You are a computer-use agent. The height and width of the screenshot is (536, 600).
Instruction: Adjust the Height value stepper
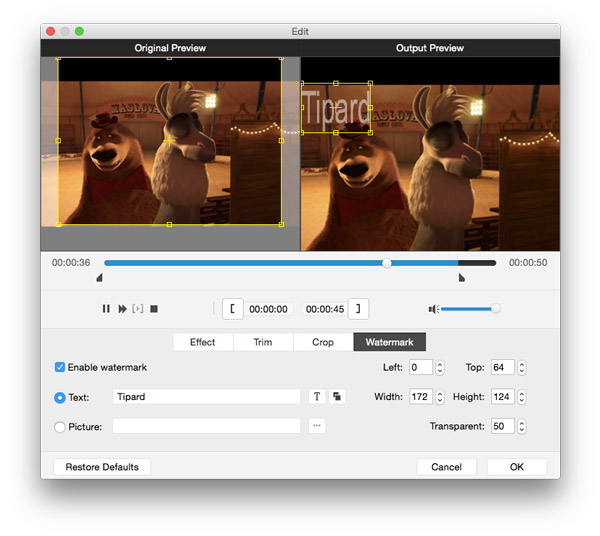coord(522,397)
